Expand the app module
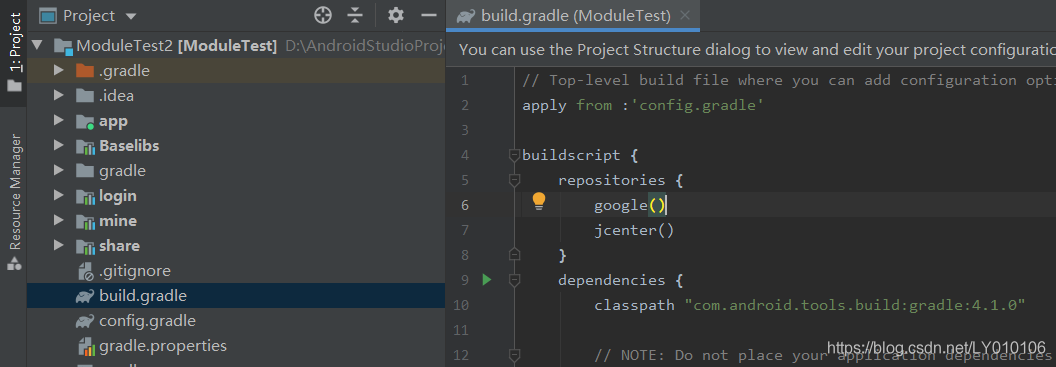 coord(59,121)
